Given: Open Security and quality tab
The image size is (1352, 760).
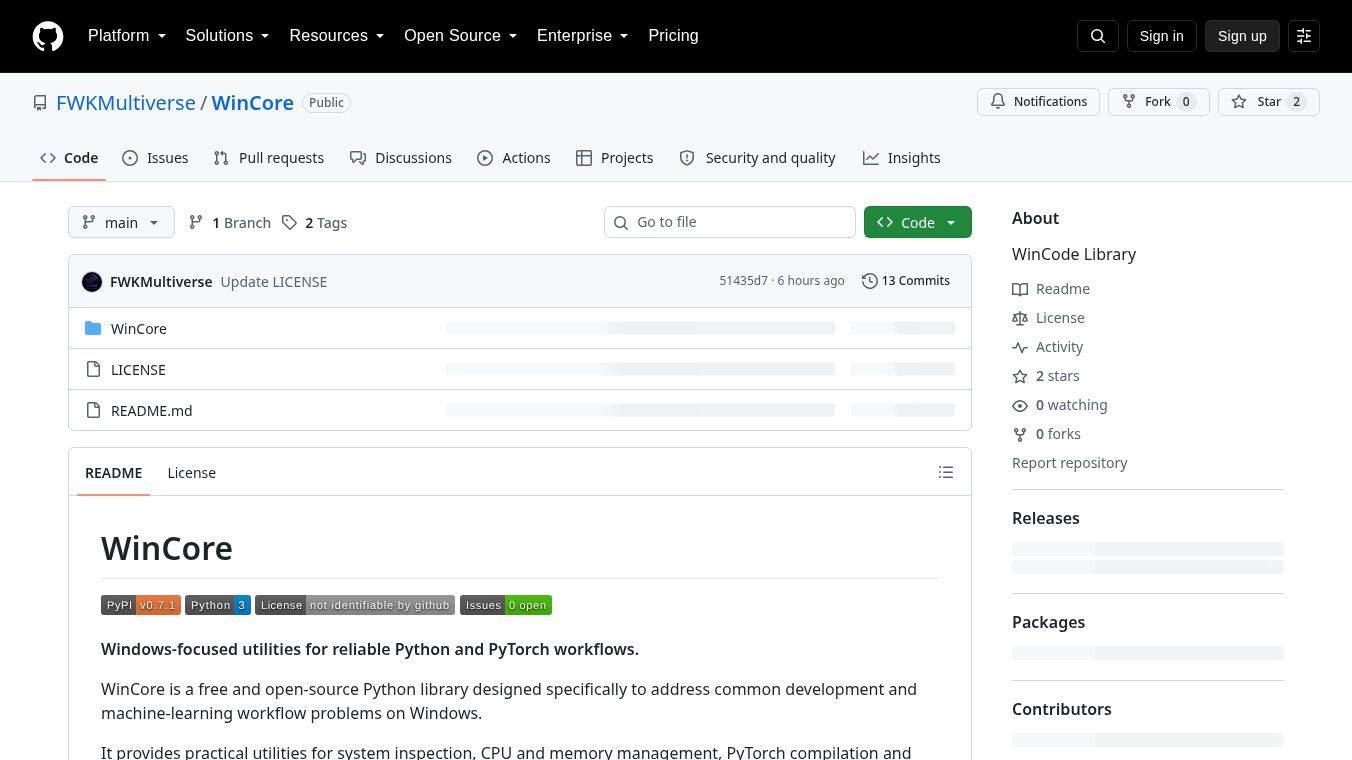Looking at the screenshot, I should click(x=758, y=158).
